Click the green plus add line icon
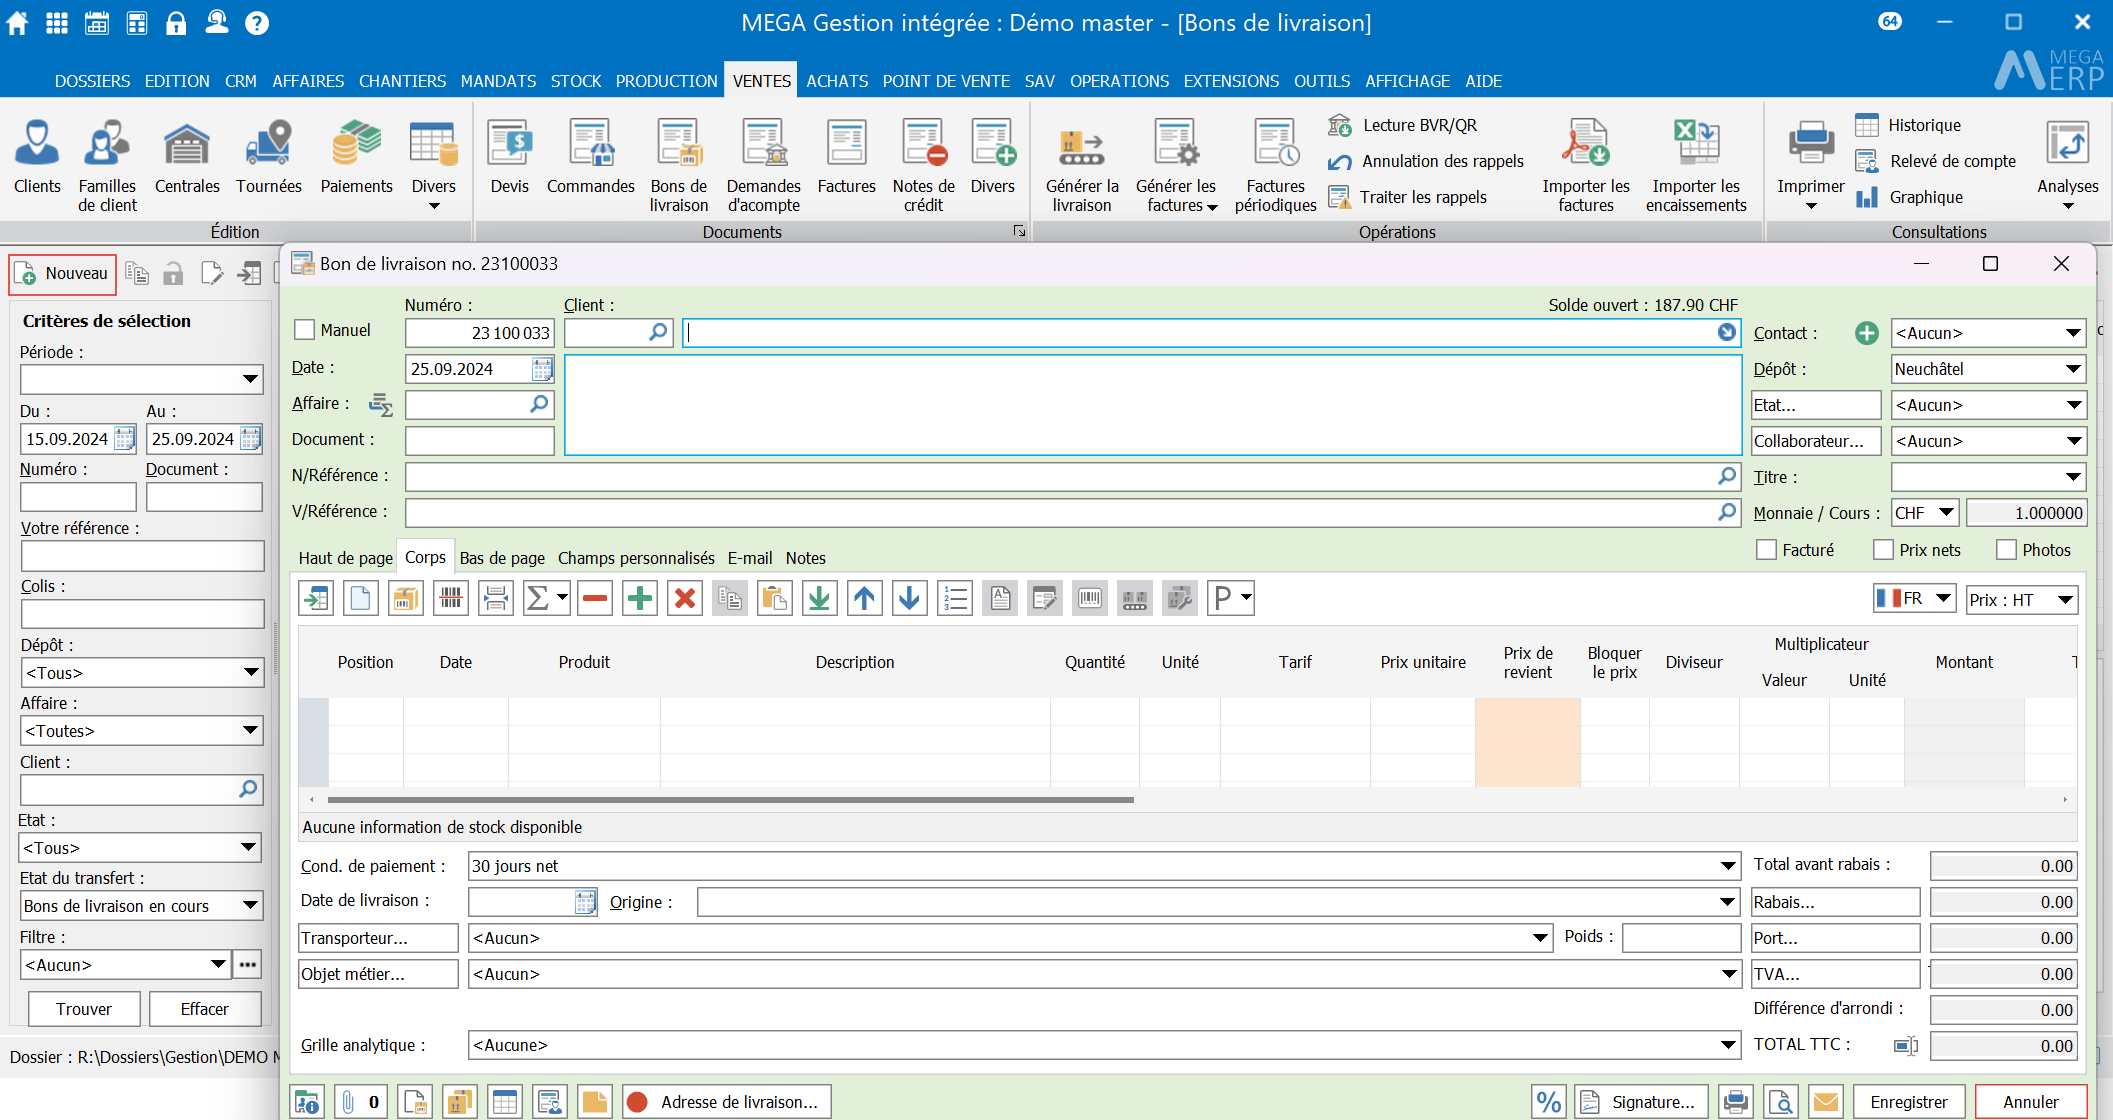 (640, 598)
